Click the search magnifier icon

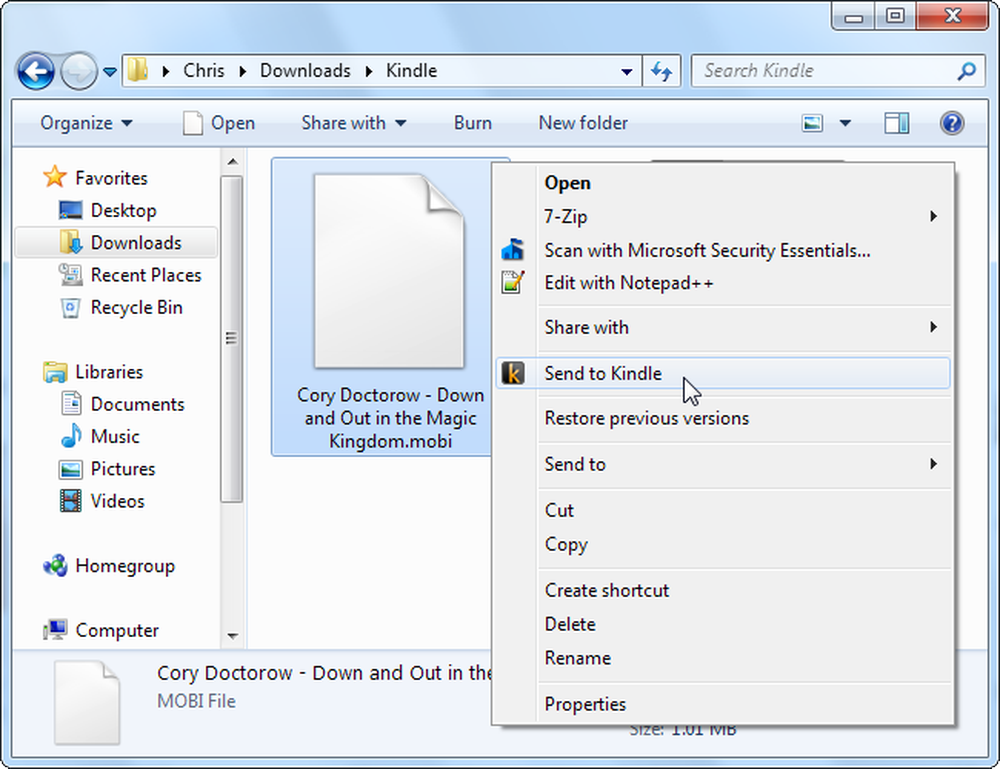967,71
